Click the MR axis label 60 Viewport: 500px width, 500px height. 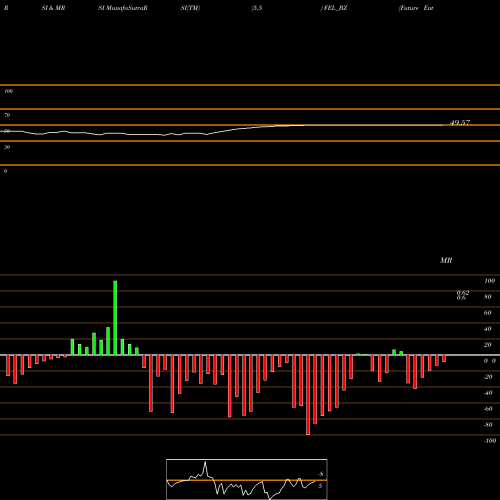(x=488, y=313)
